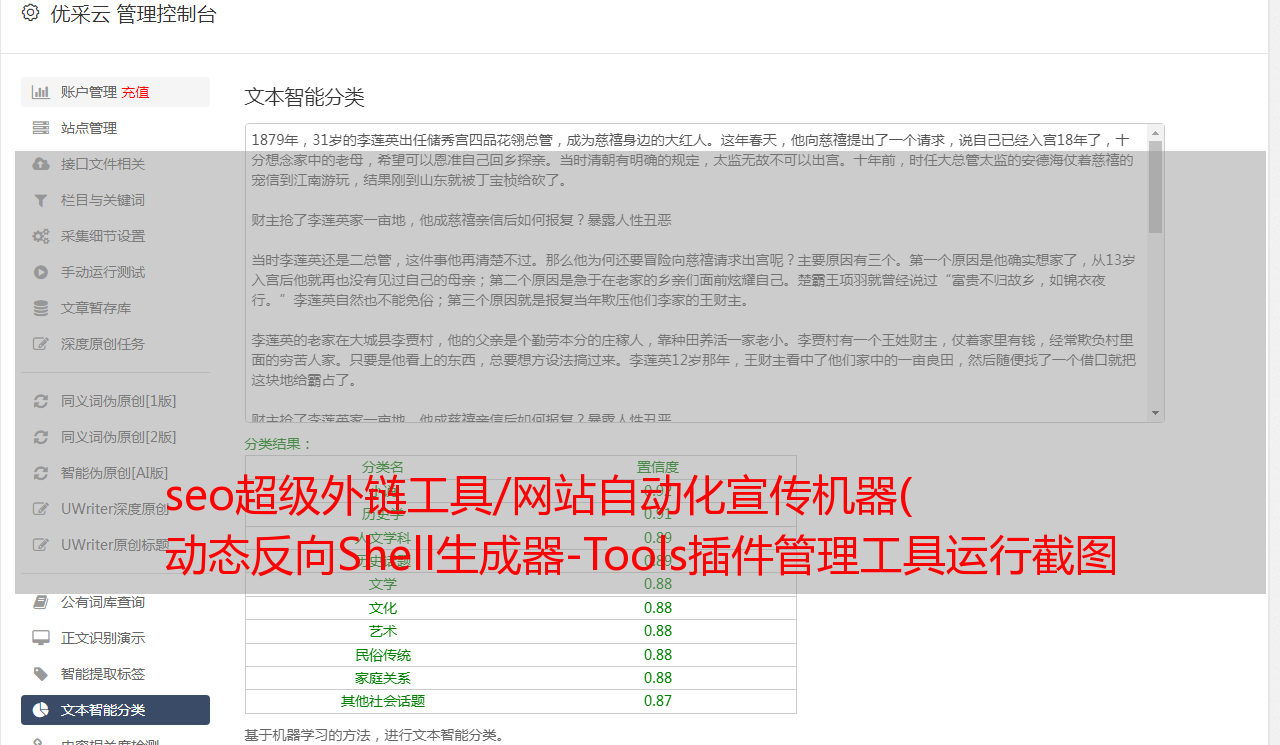Click the bar chart icon for 账户管理
Image resolution: width=1280 pixels, height=745 pixels.
pyautogui.click(x=40, y=92)
